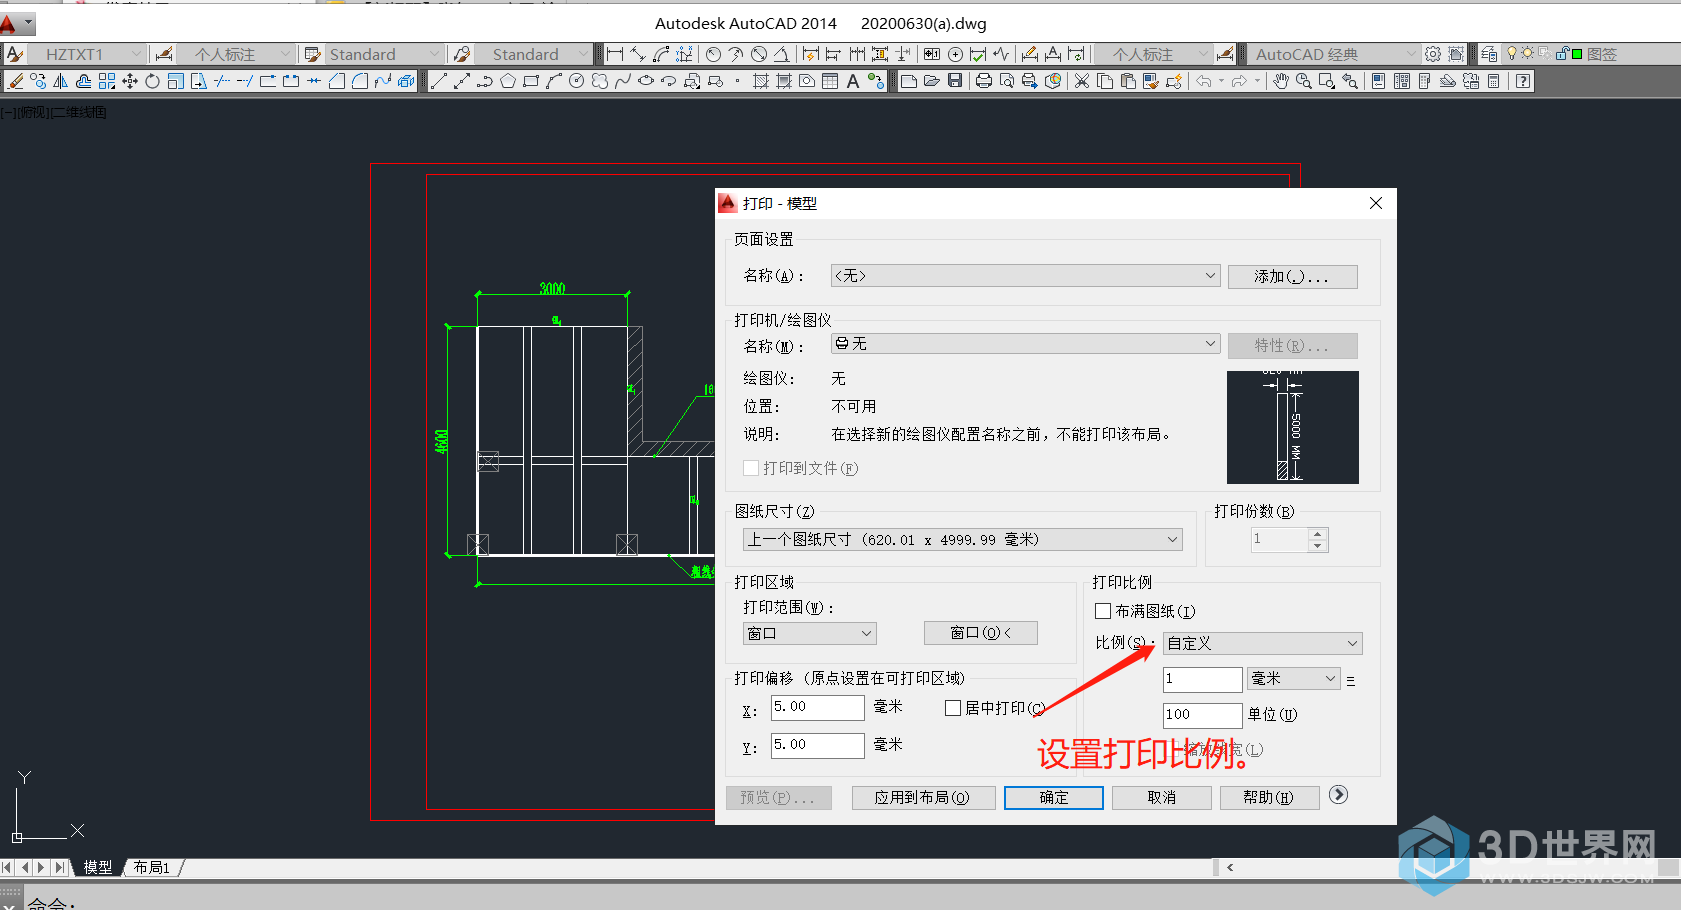
Task: Open the Workspace Settings gear
Action: pyautogui.click(x=1433, y=54)
